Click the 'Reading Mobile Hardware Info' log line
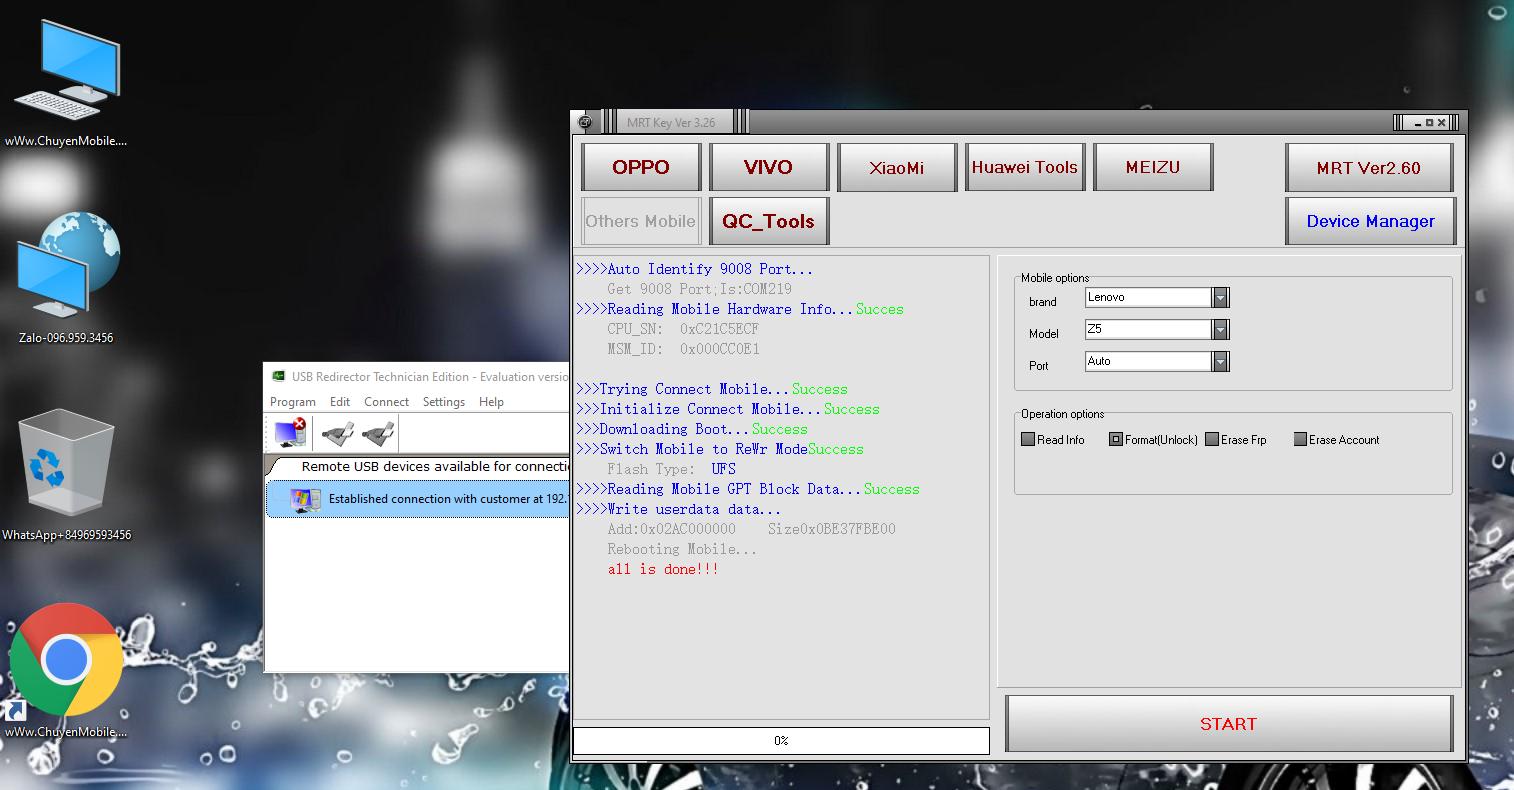Image resolution: width=1514 pixels, height=790 pixels. pos(739,309)
